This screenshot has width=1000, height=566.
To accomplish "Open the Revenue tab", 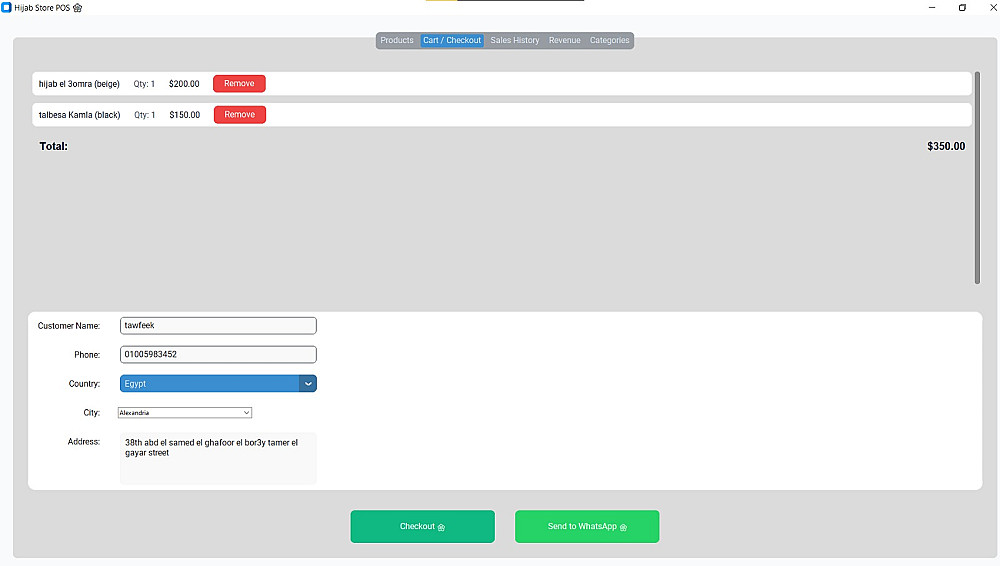I will (x=564, y=40).
